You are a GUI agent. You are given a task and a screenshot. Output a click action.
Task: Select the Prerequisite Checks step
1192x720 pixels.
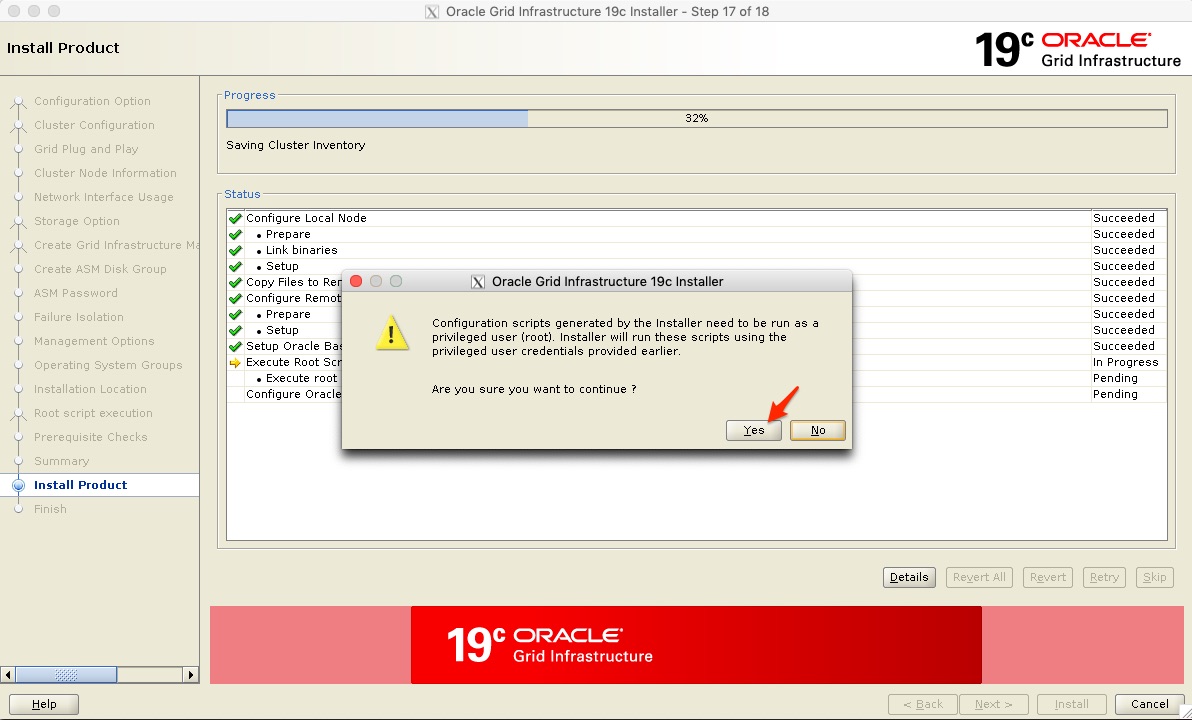coord(90,437)
